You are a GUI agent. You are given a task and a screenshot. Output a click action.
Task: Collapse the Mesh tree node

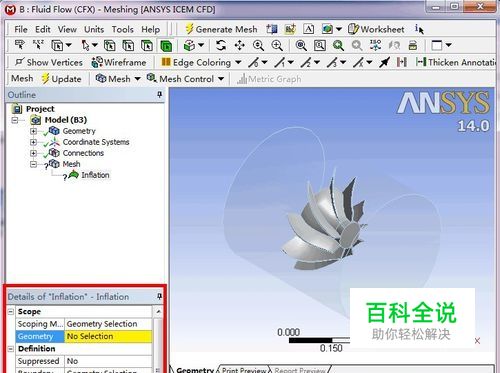click(x=33, y=164)
